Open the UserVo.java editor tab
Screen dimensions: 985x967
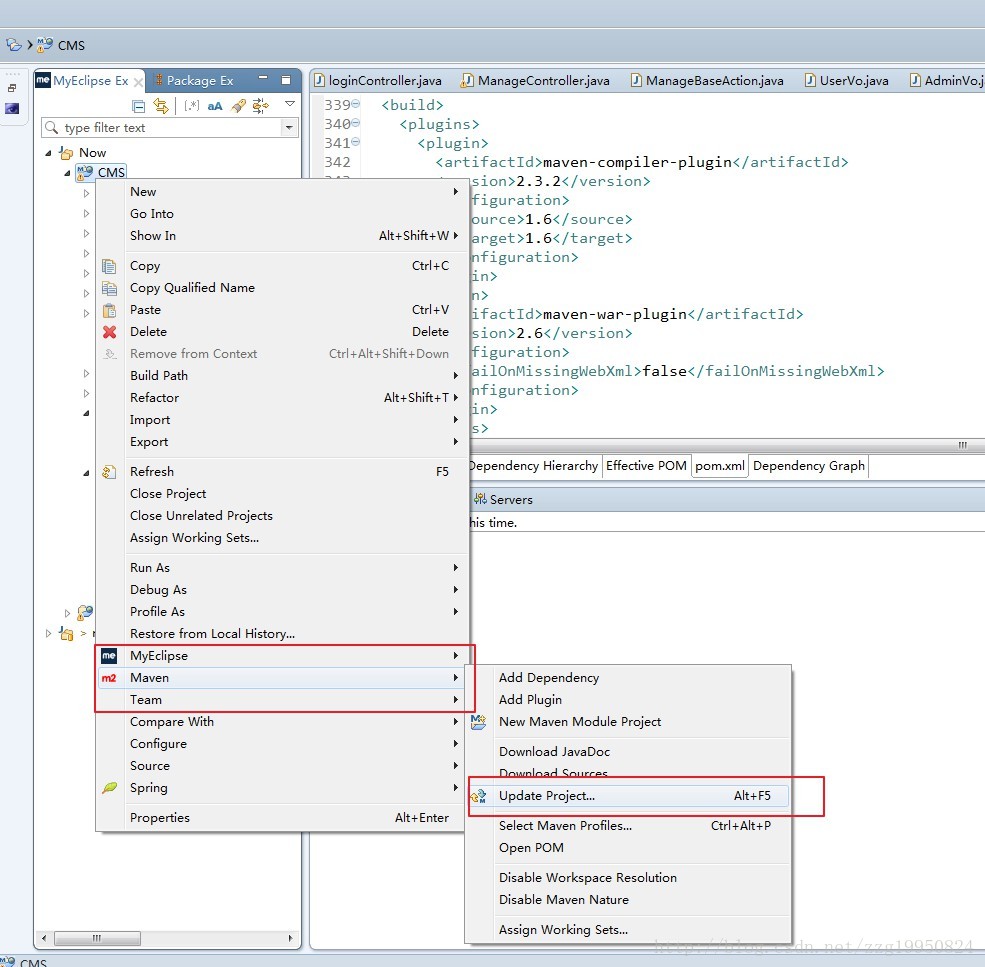[x=847, y=80]
